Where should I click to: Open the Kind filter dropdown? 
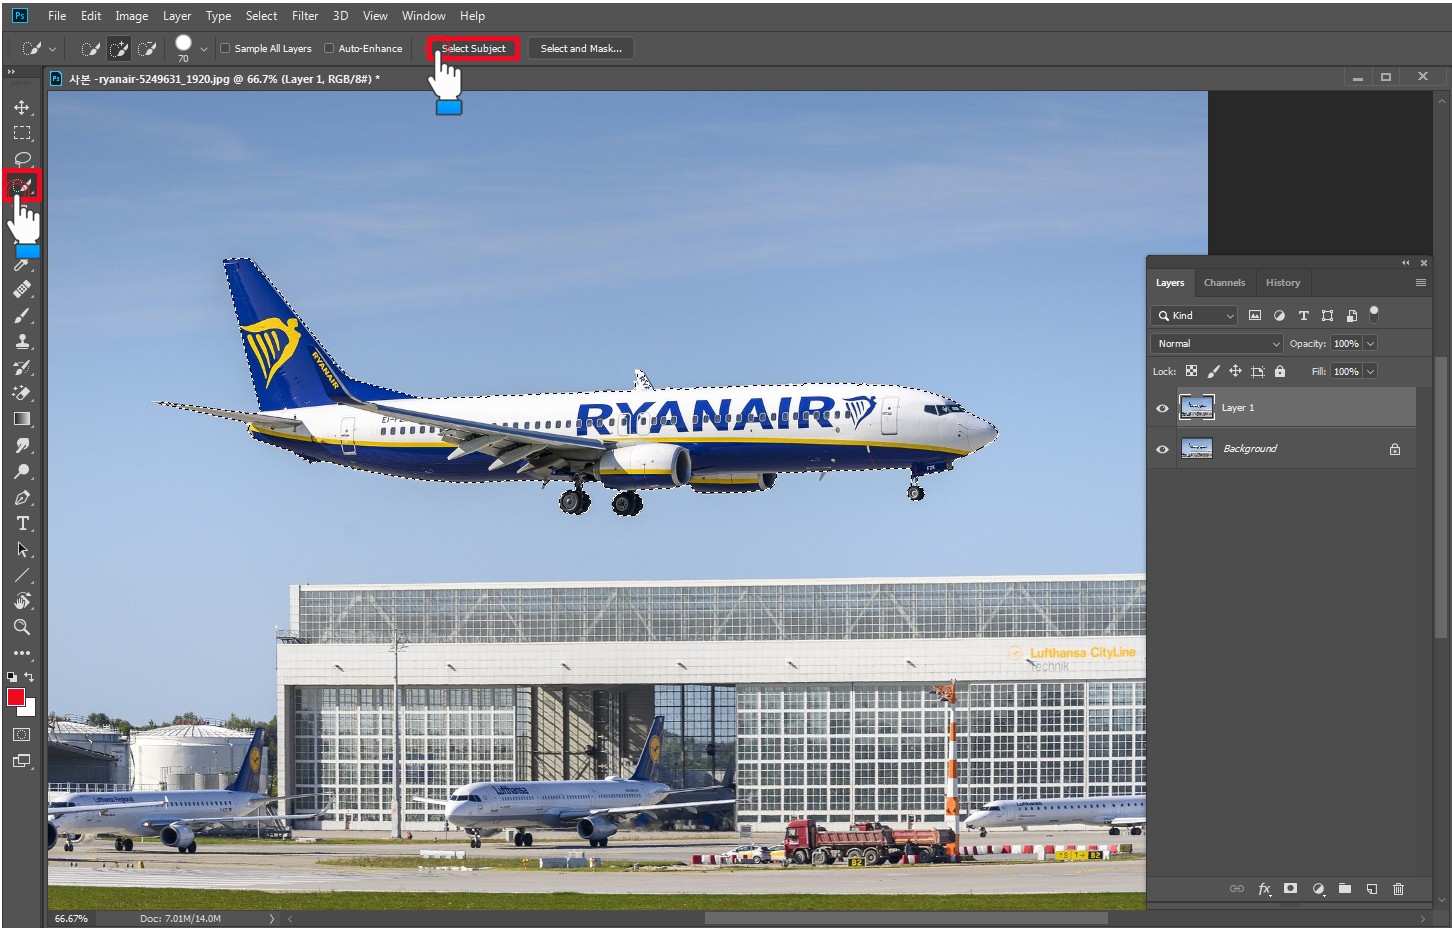pos(1195,315)
